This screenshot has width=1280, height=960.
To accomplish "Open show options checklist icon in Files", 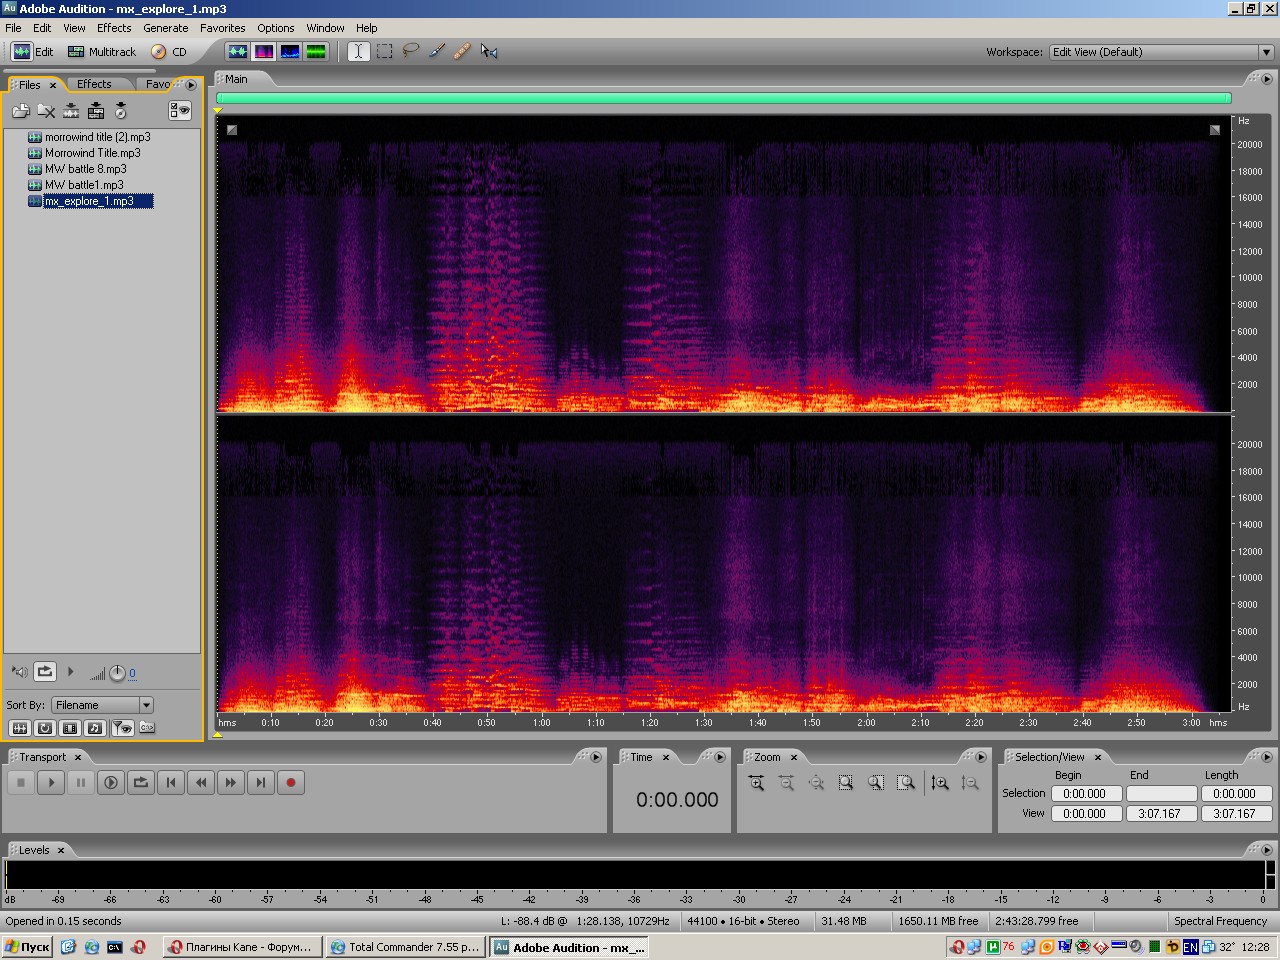I will [x=180, y=111].
